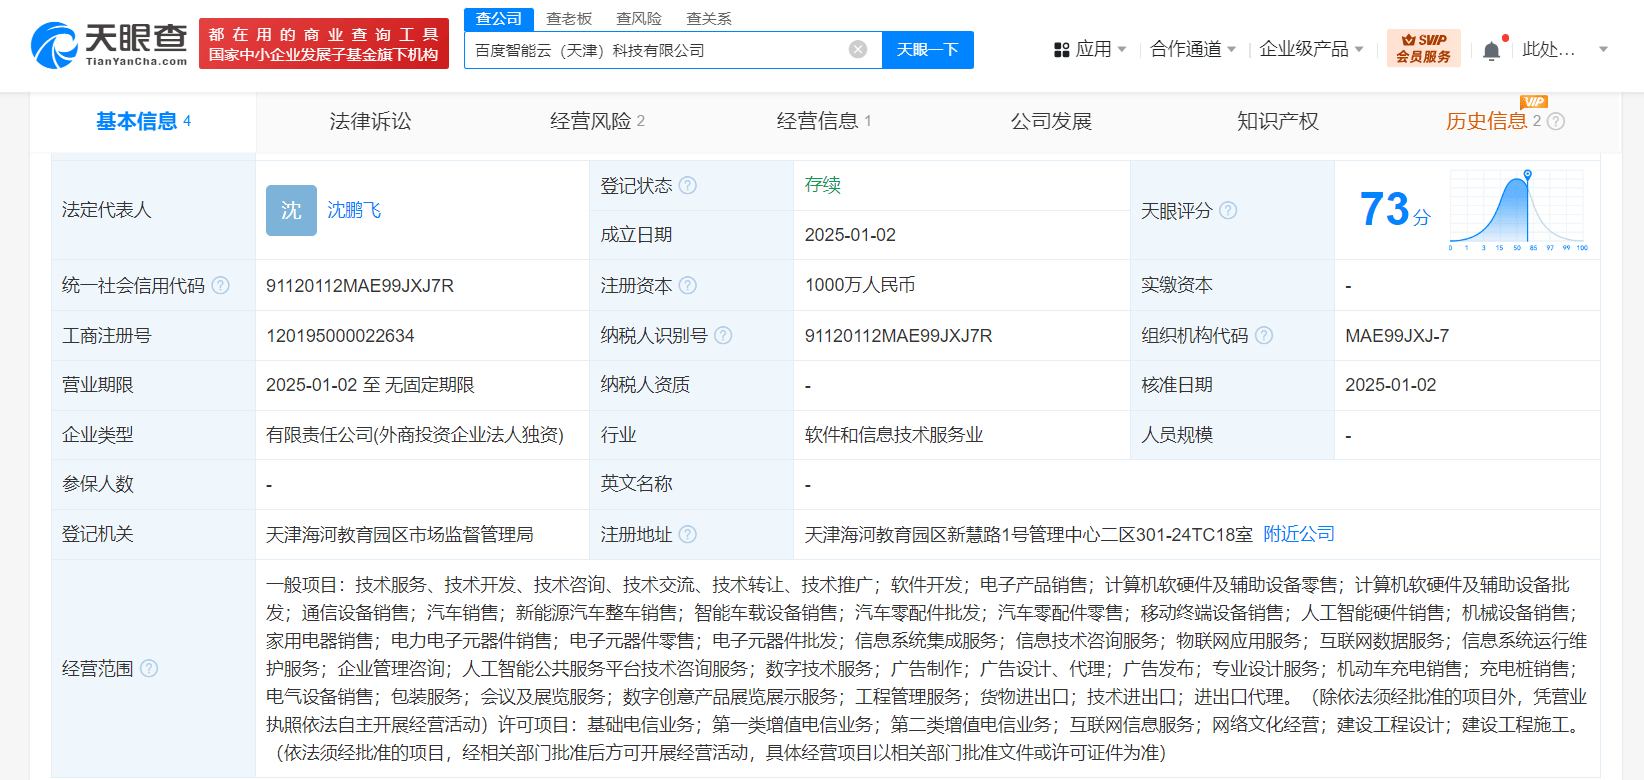
Task: Click the 天眼一下 search button
Action: point(927,50)
